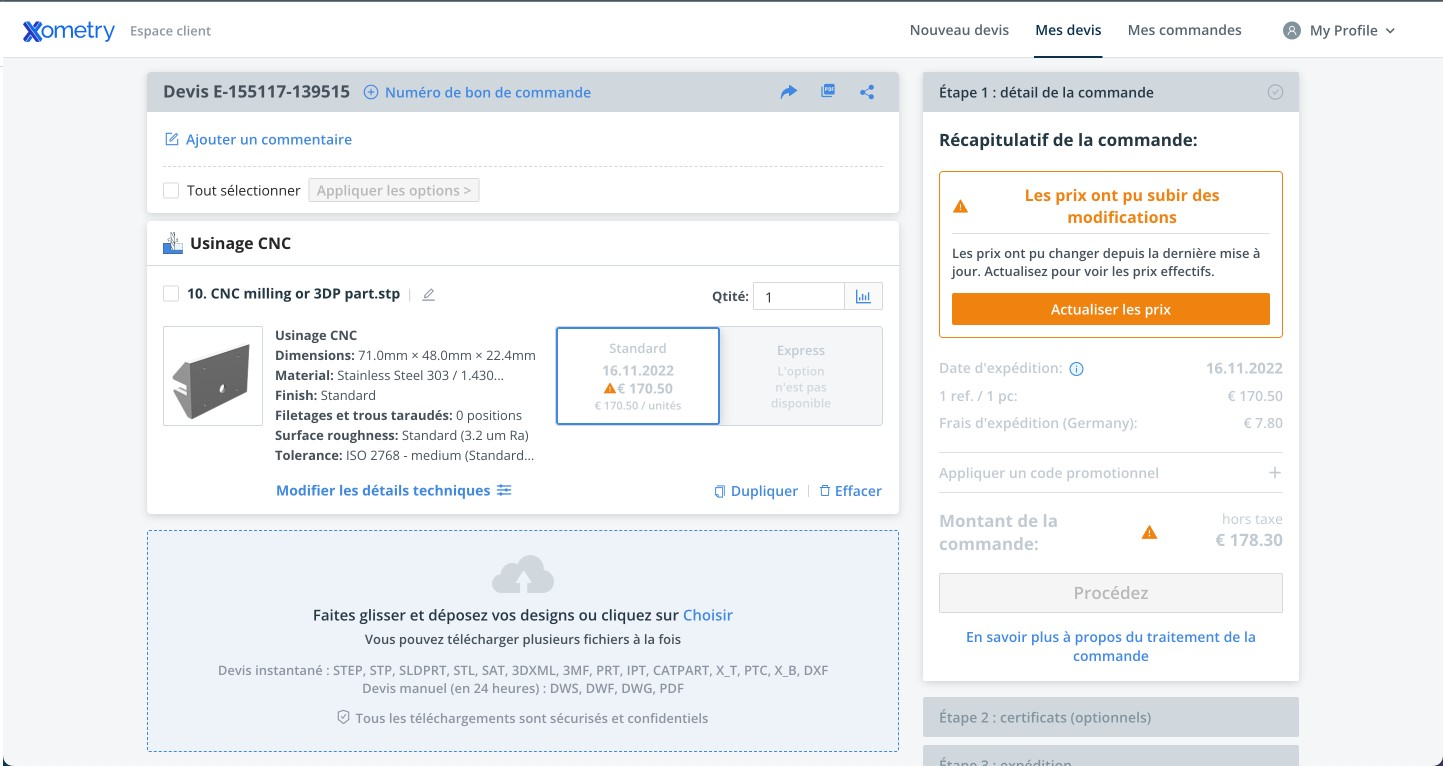Click the shipping date info icon
The width and height of the screenshot is (1443, 766).
click(1077, 369)
